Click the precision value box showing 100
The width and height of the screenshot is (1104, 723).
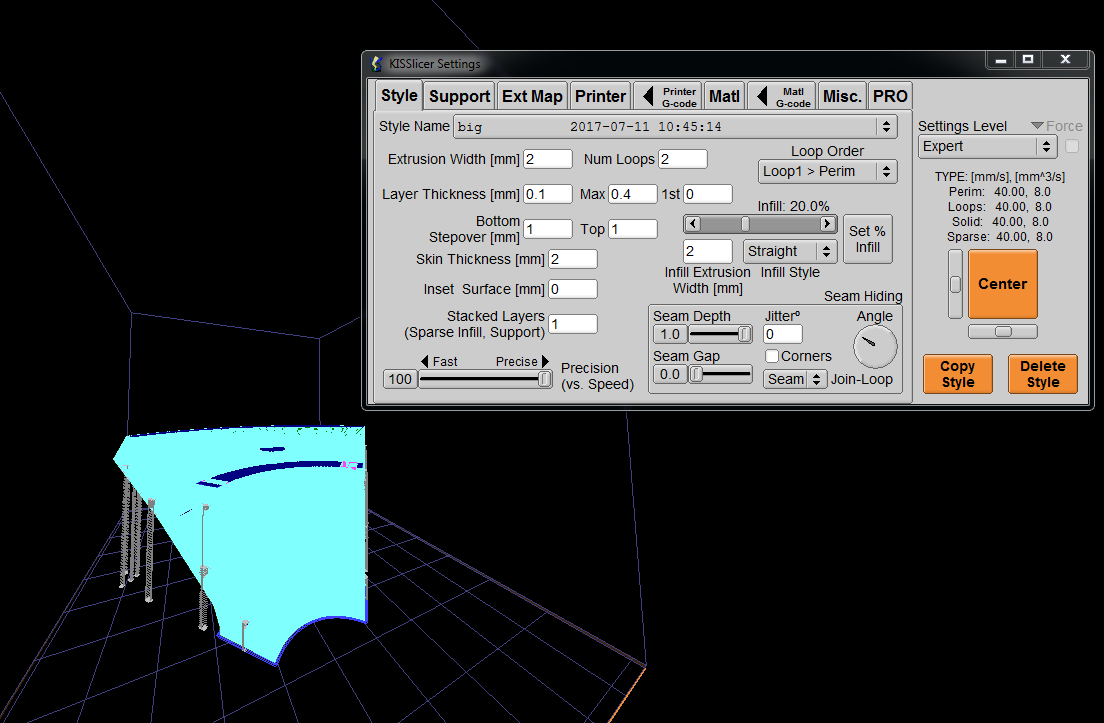click(x=400, y=379)
